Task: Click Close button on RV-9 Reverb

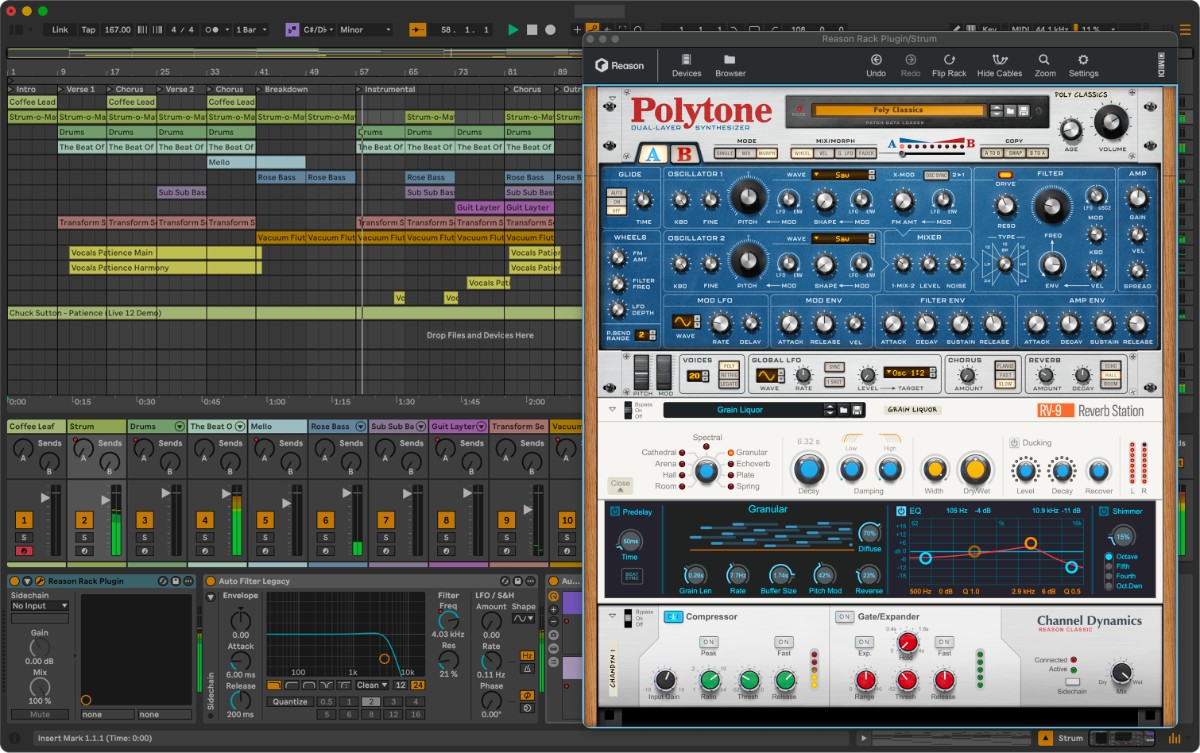Action: (620, 485)
